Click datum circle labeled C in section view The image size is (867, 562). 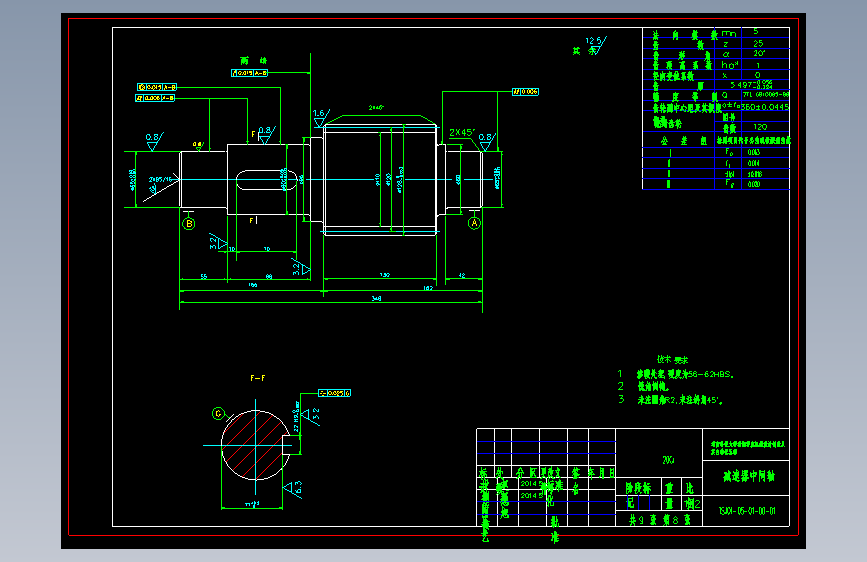click(x=218, y=414)
